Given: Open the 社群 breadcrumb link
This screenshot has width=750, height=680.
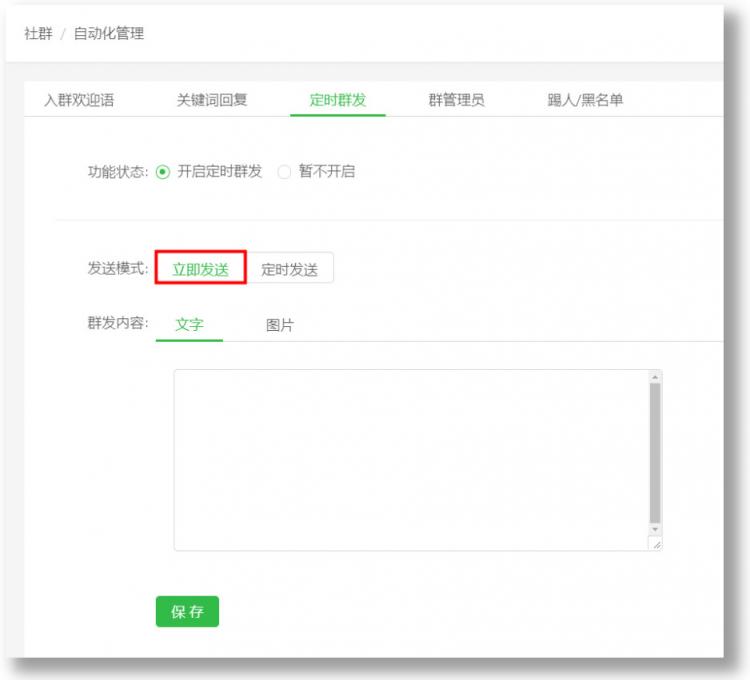Looking at the screenshot, I should pyautogui.click(x=38, y=33).
